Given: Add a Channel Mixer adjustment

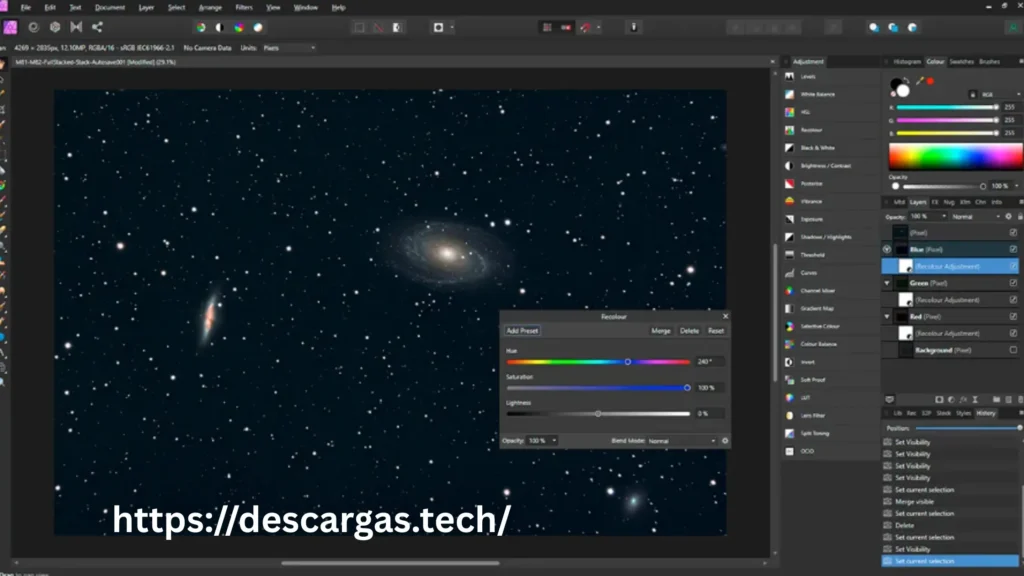Looking at the screenshot, I should (x=831, y=291).
